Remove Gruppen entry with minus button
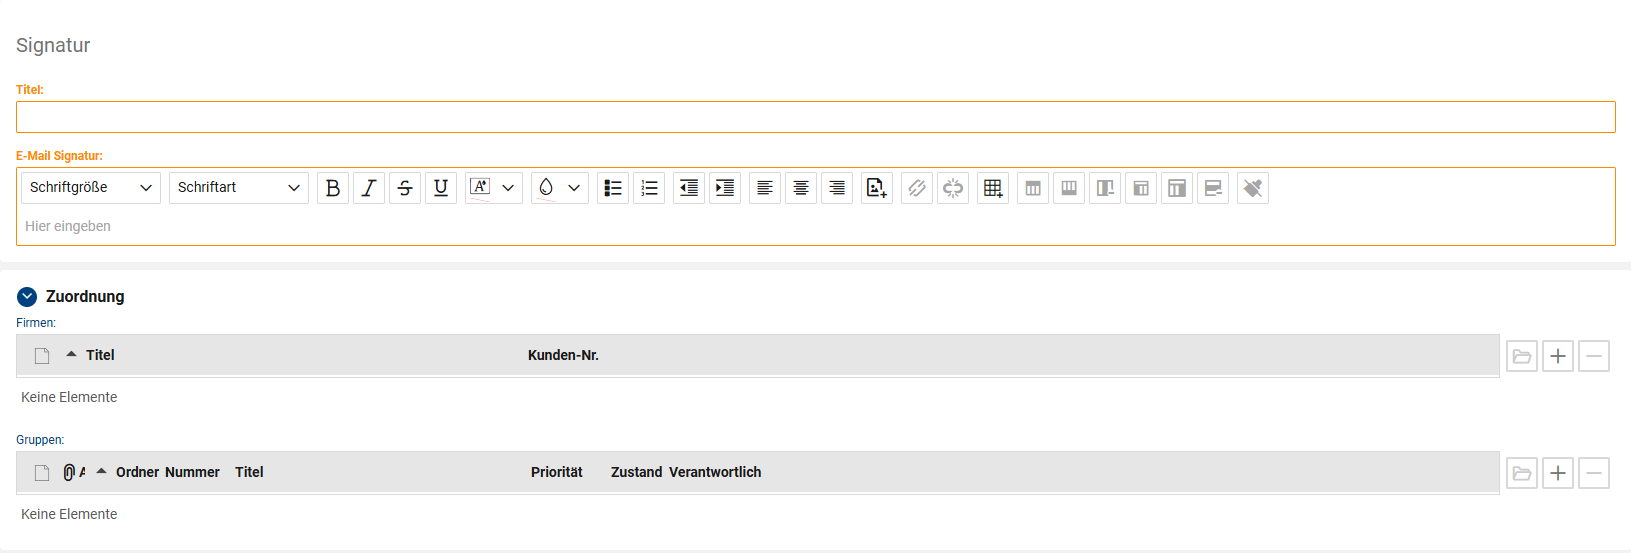This screenshot has height=553, width=1631. pyautogui.click(x=1594, y=473)
